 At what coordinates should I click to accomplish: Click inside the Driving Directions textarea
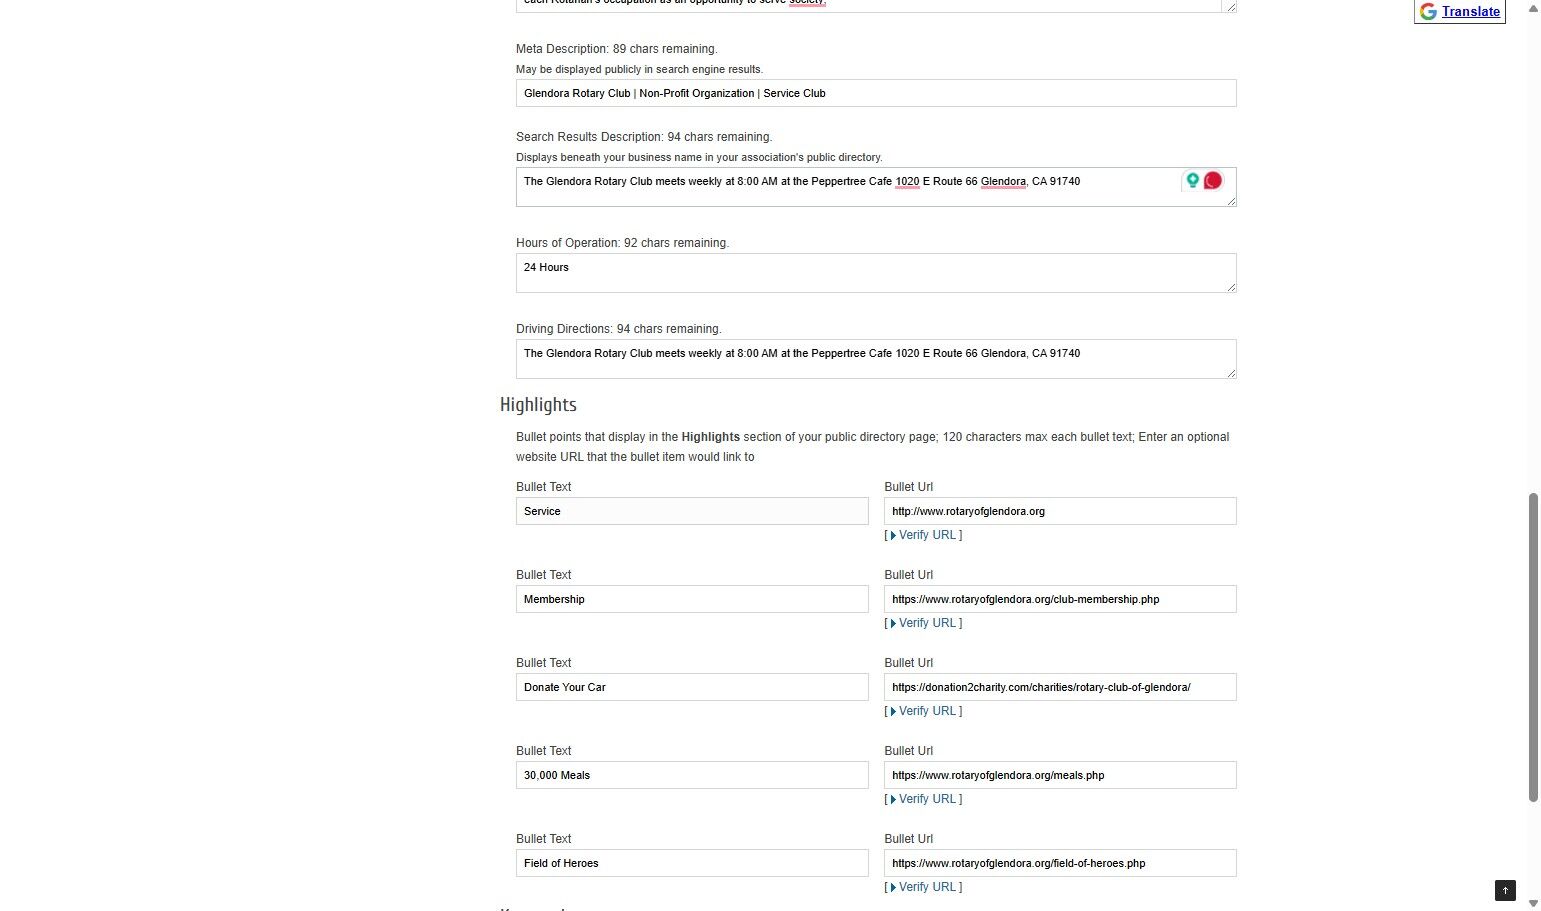876,359
